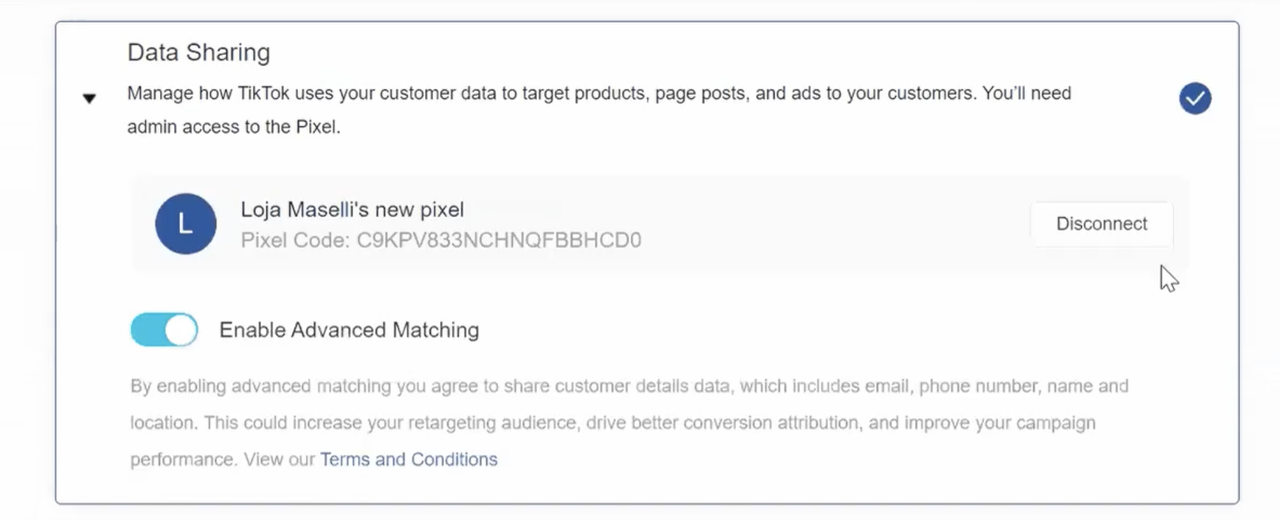Click the white tick inside the blue circle
This screenshot has height=520, width=1280.
click(x=1195, y=98)
